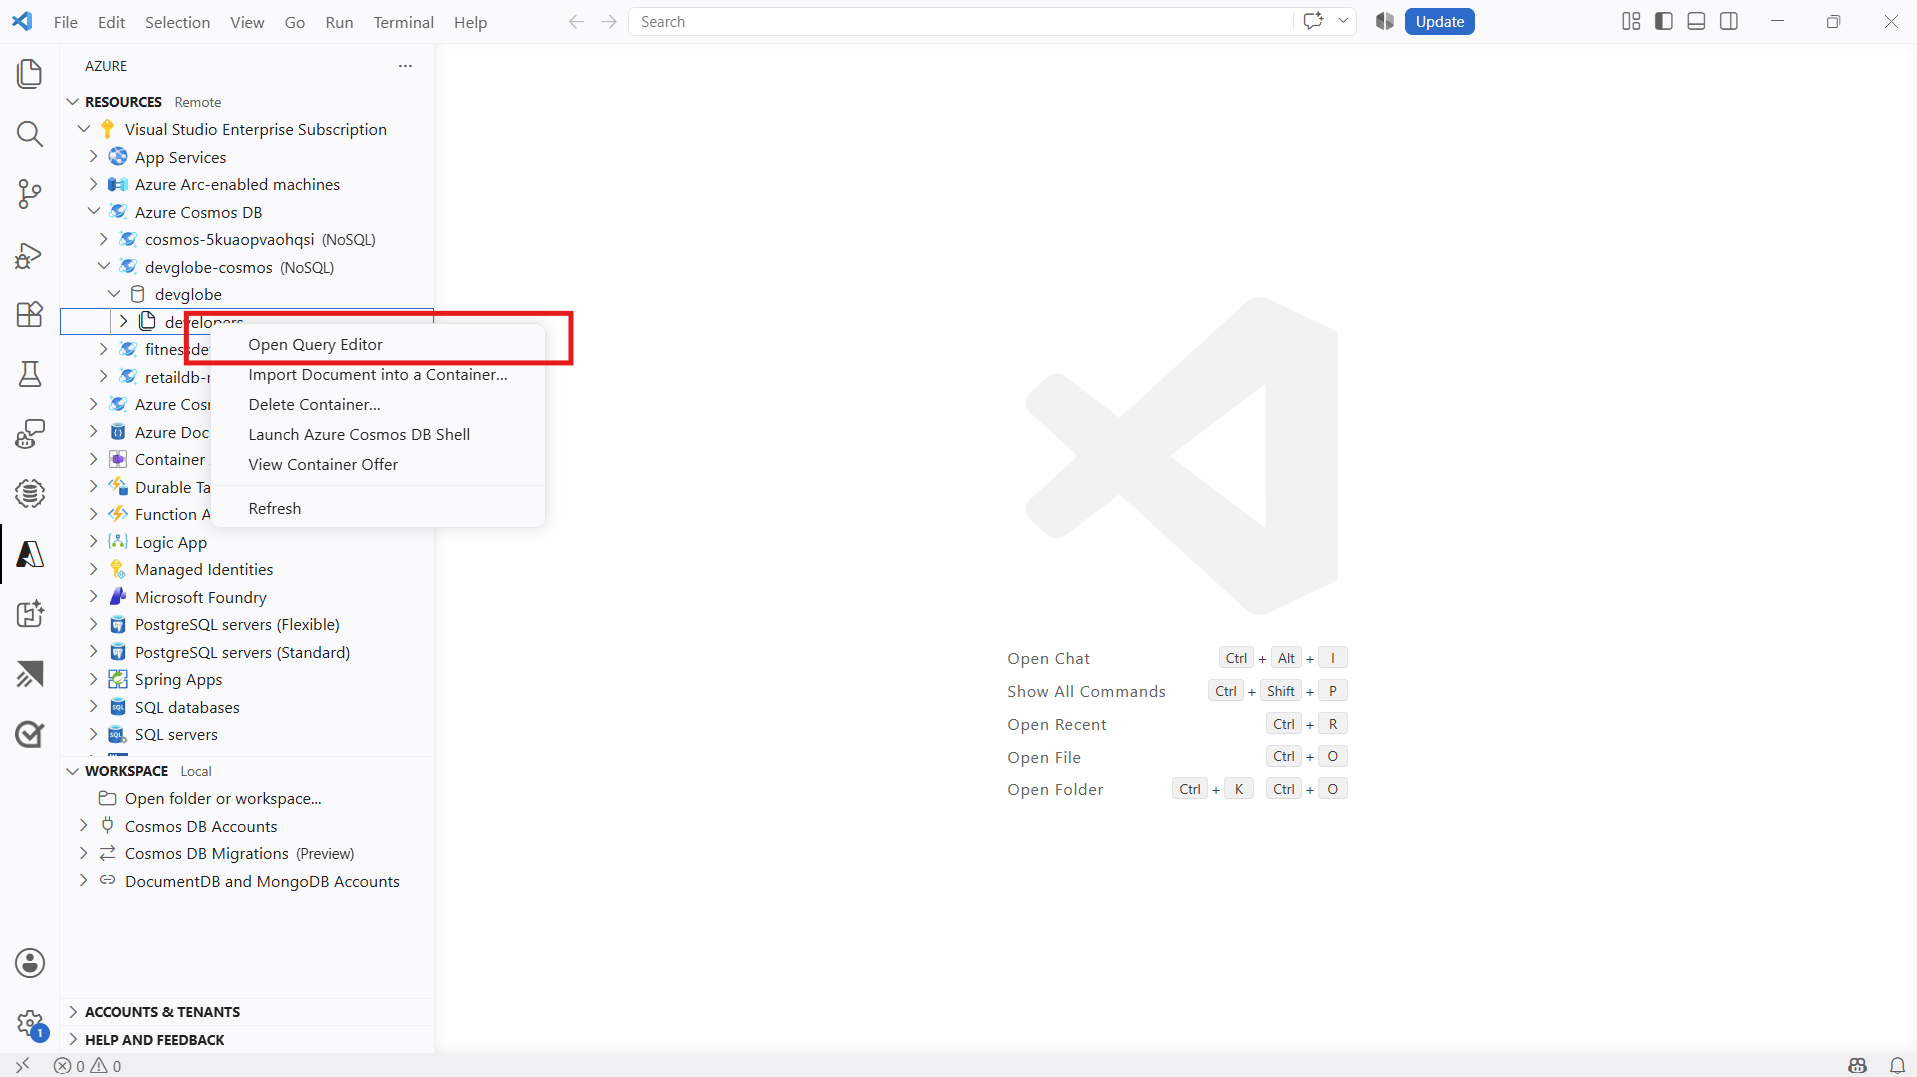Viewport: 1917px width, 1077px height.
Task: Toggle the primary side bar visibility
Action: pyautogui.click(x=1664, y=22)
